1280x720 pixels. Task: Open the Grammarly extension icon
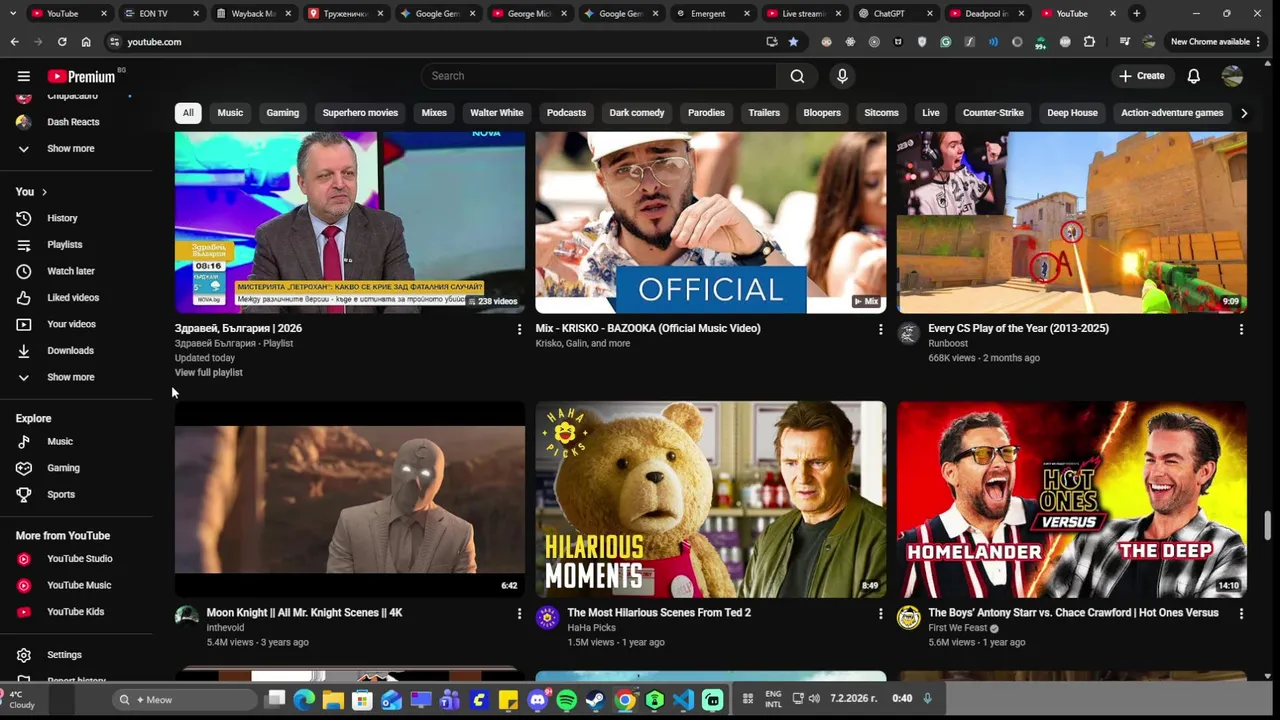click(x=945, y=42)
